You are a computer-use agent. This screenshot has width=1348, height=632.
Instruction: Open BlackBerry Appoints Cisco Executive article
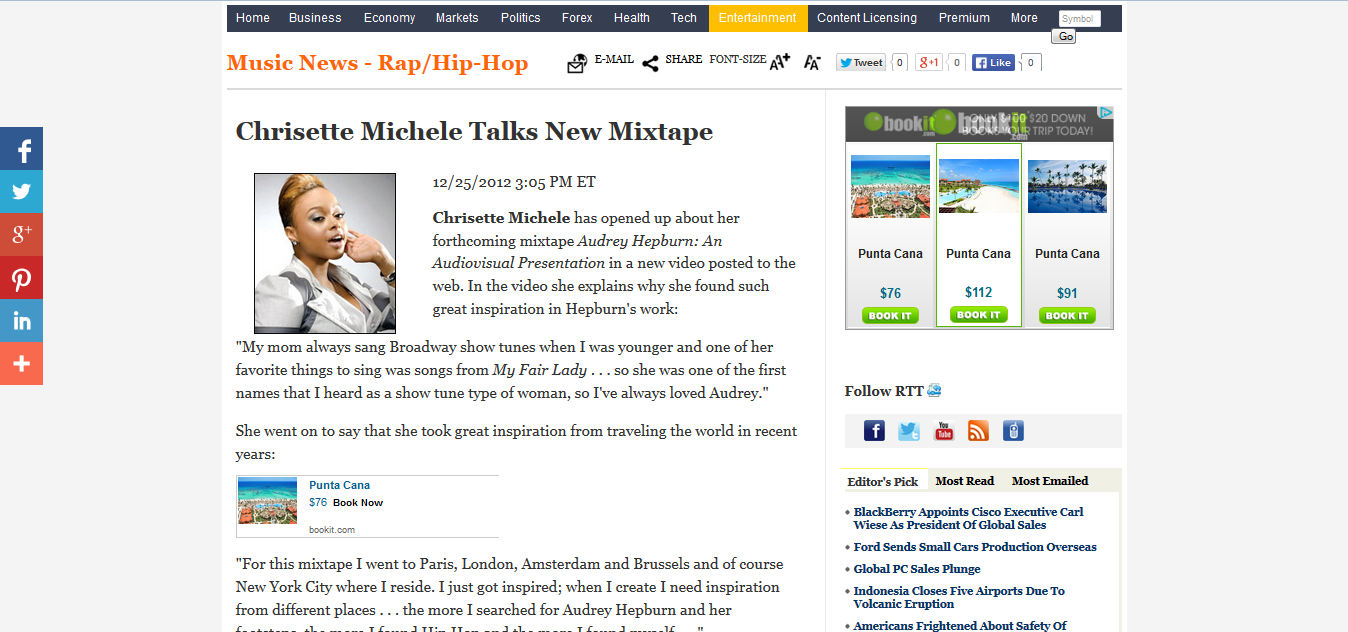point(968,518)
